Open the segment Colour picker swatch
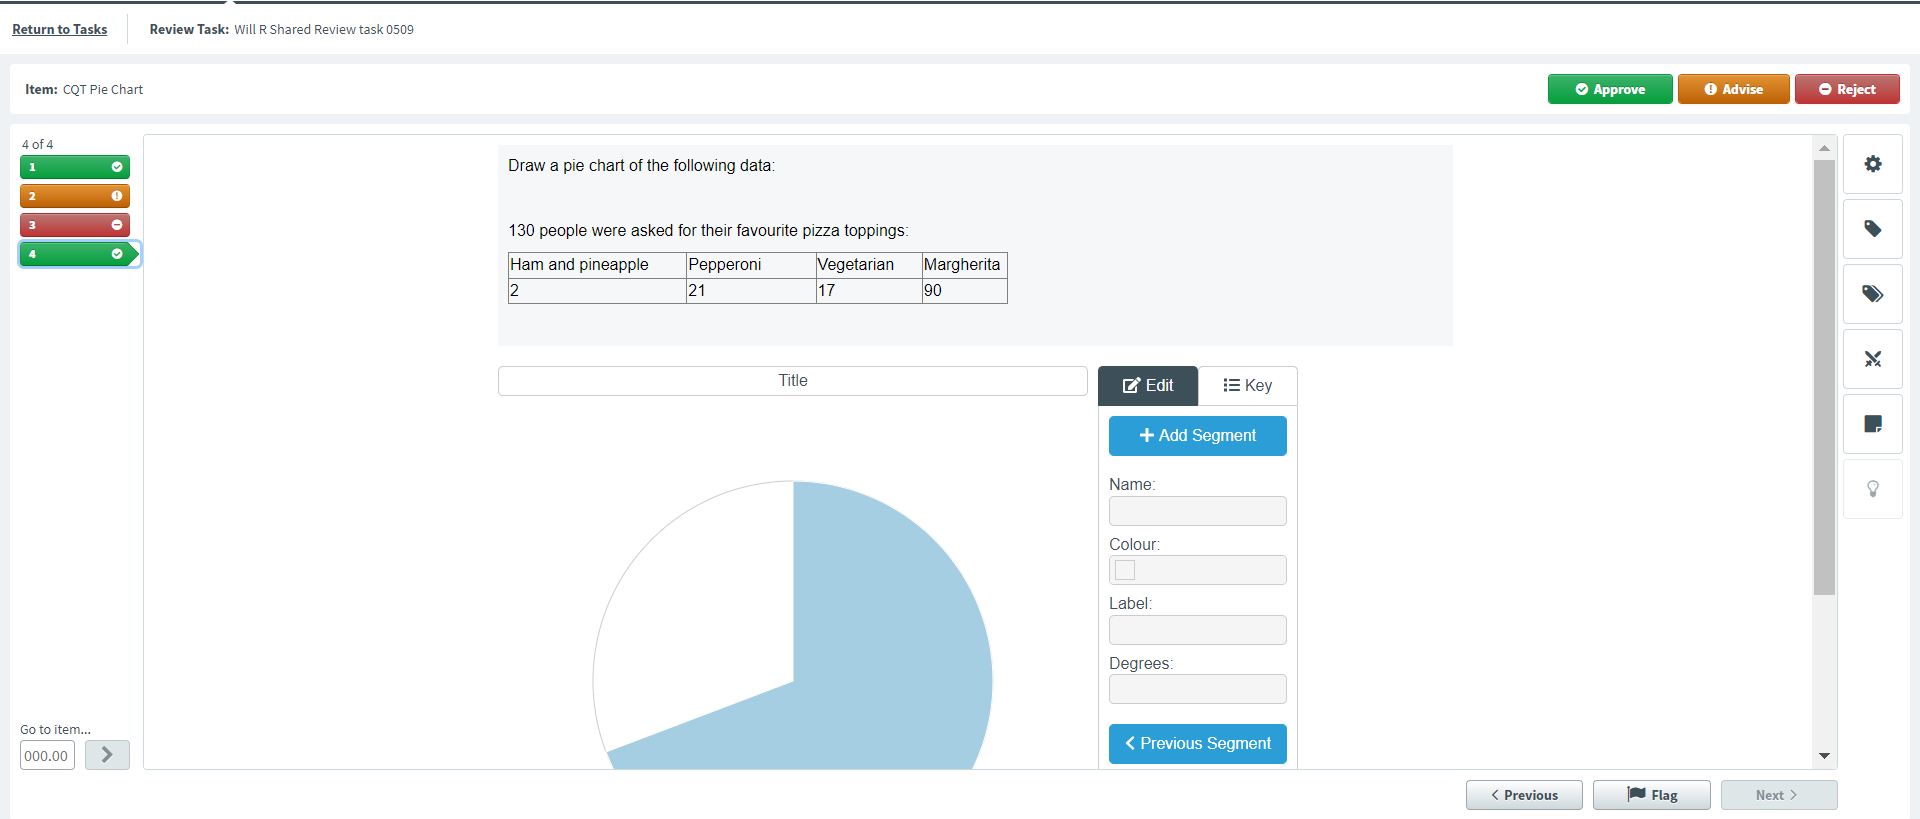The image size is (1920, 819). coord(1126,570)
